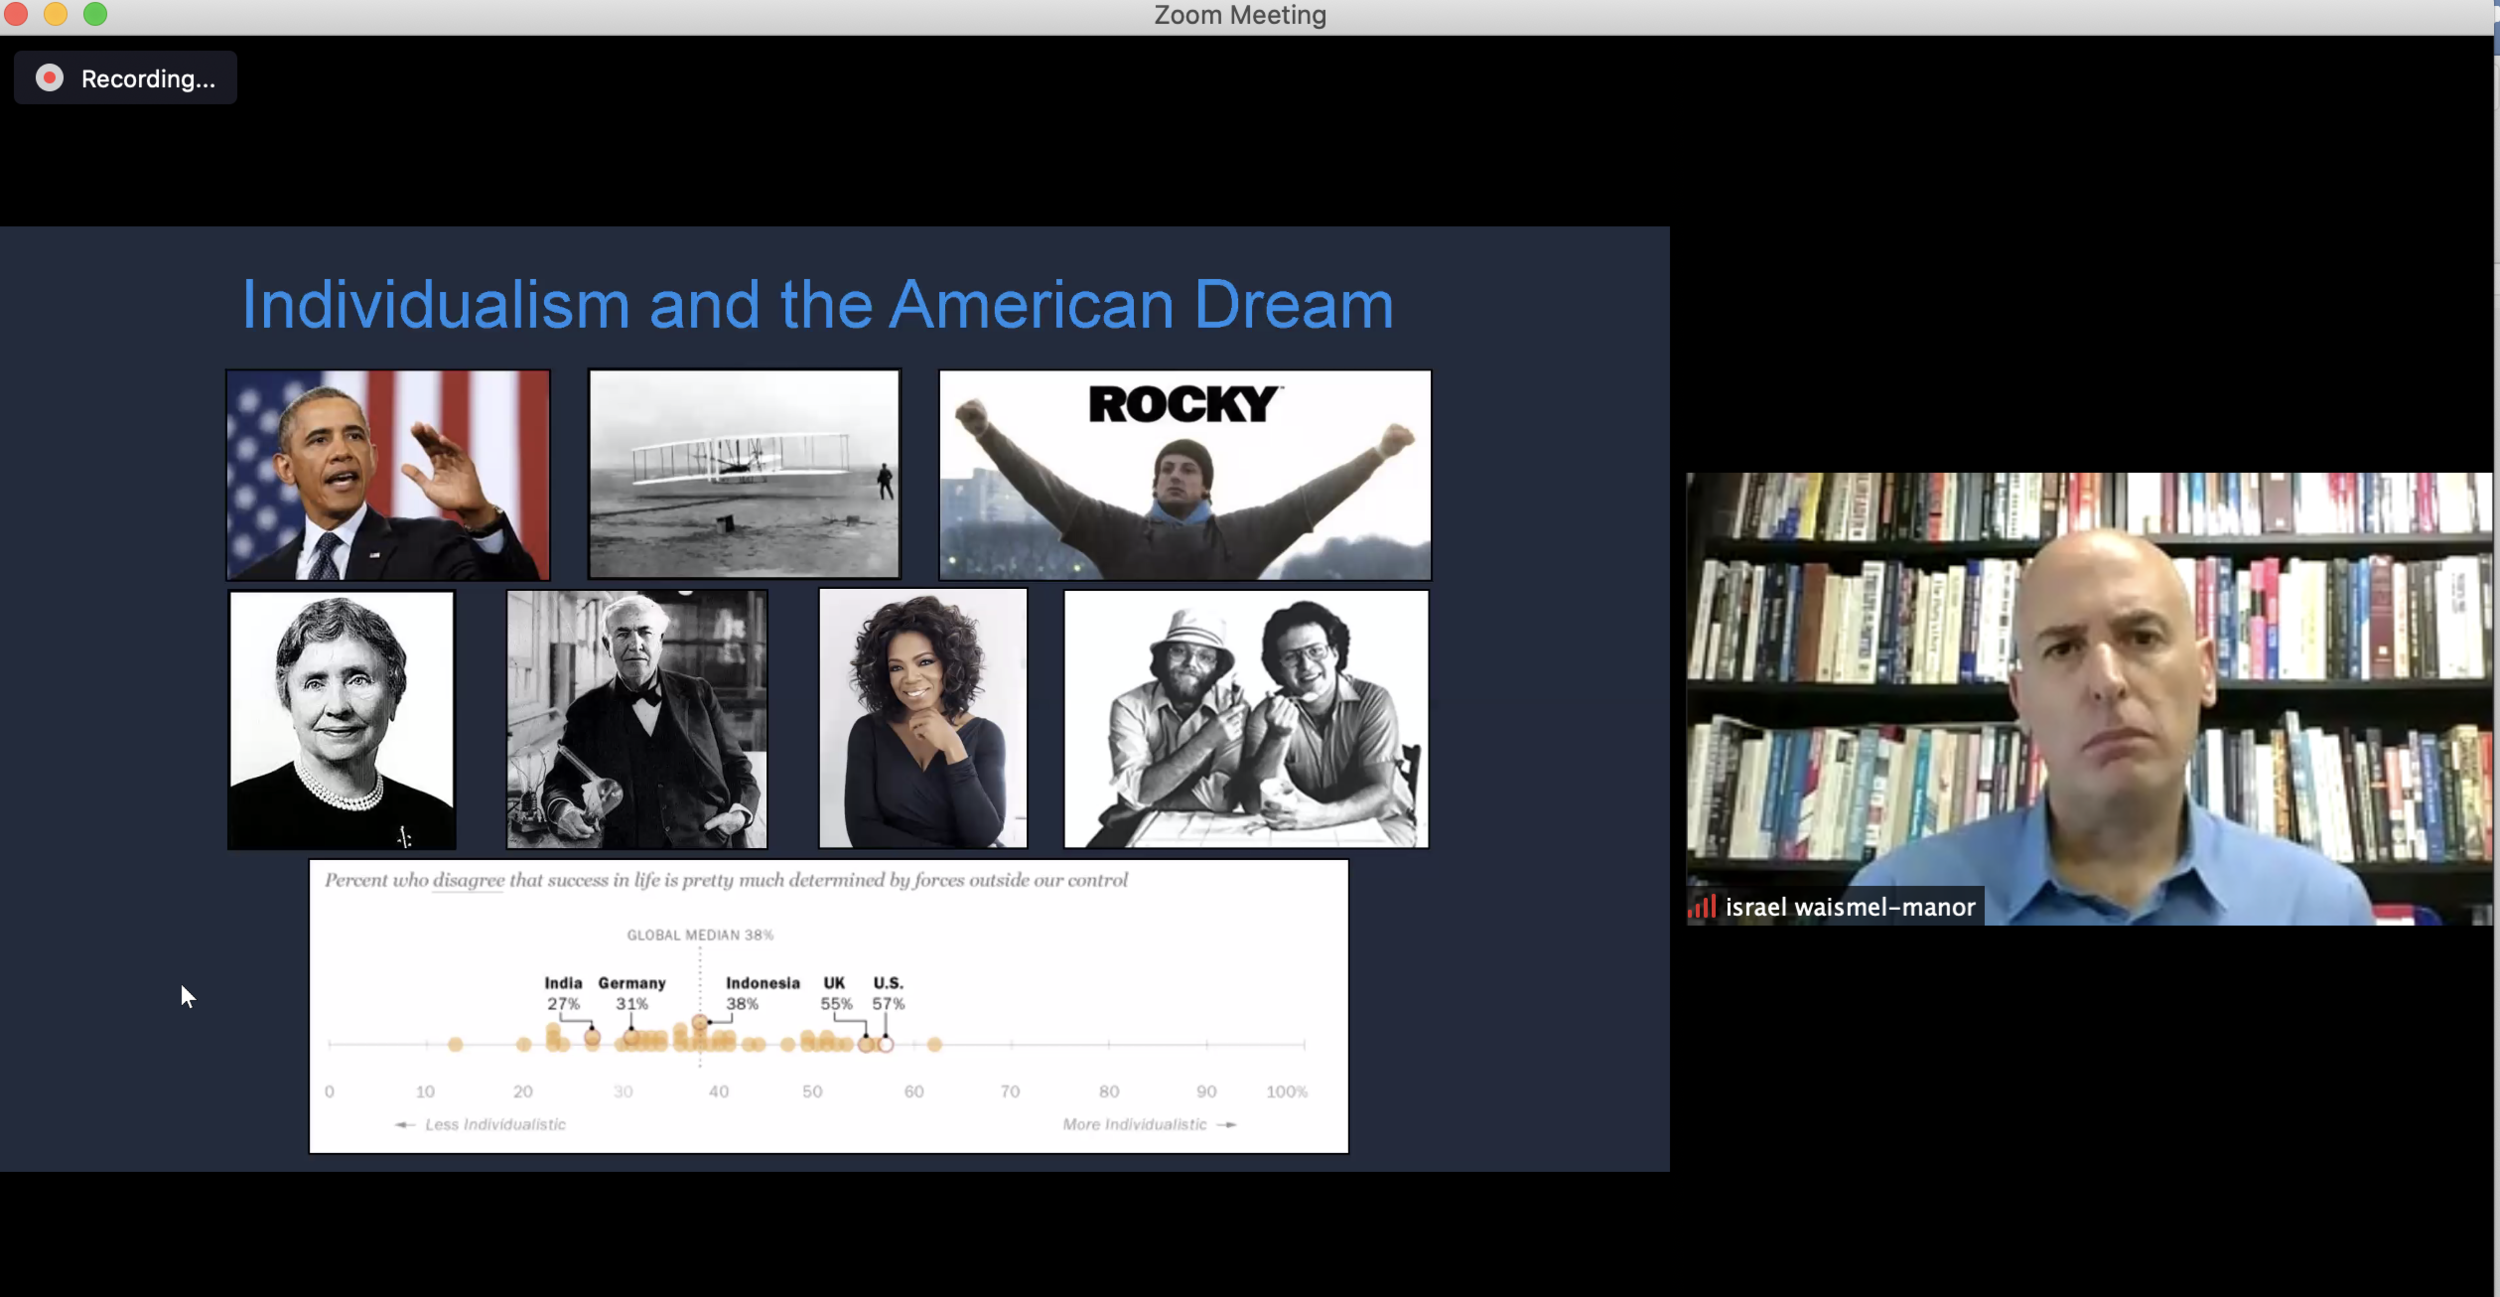Click the elderly woman with pearls portrait
Viewport: 2500px width, 1297px height.
click(342, 719)
